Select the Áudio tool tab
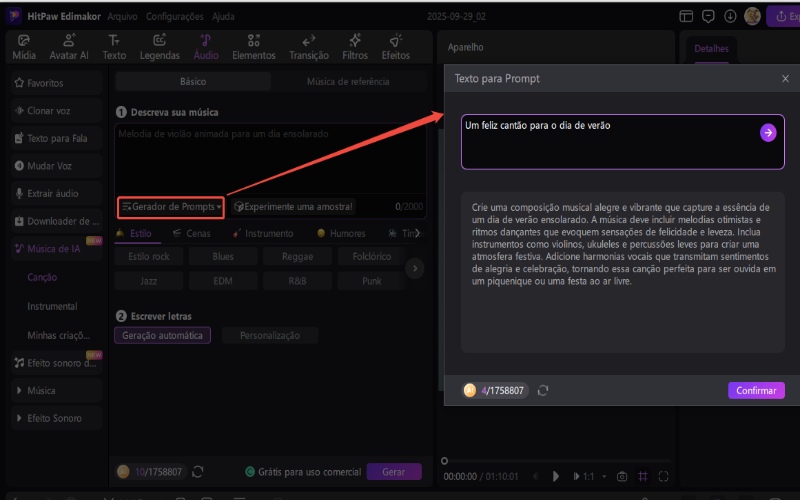 coord(206,47)
